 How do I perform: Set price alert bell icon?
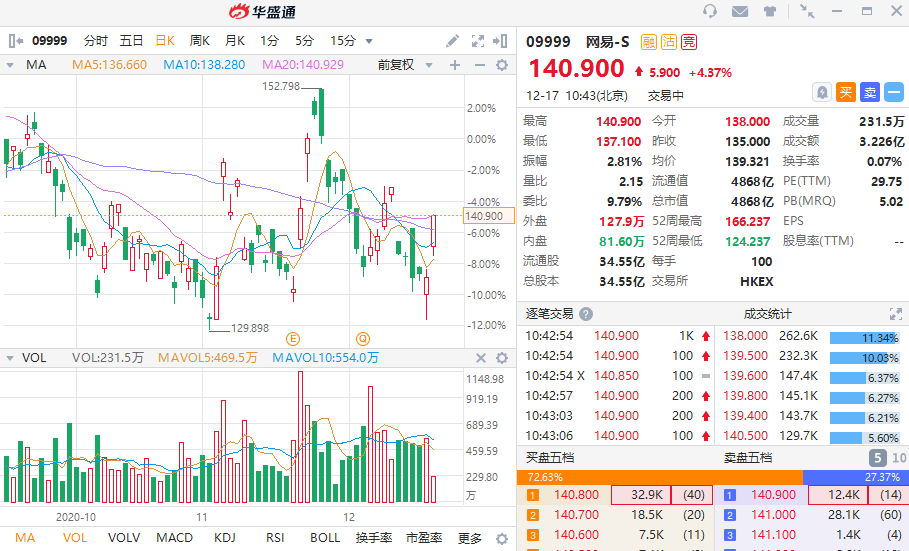[x=822, y=92]
